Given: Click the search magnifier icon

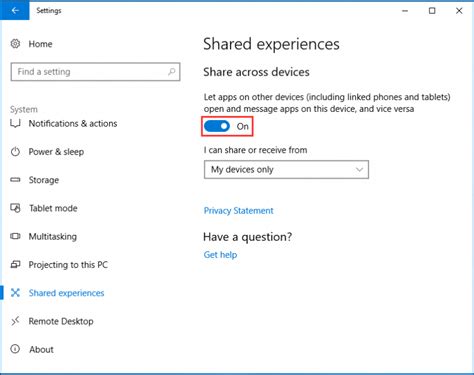Looking at the screenshot, I should [x=172, y=71].
